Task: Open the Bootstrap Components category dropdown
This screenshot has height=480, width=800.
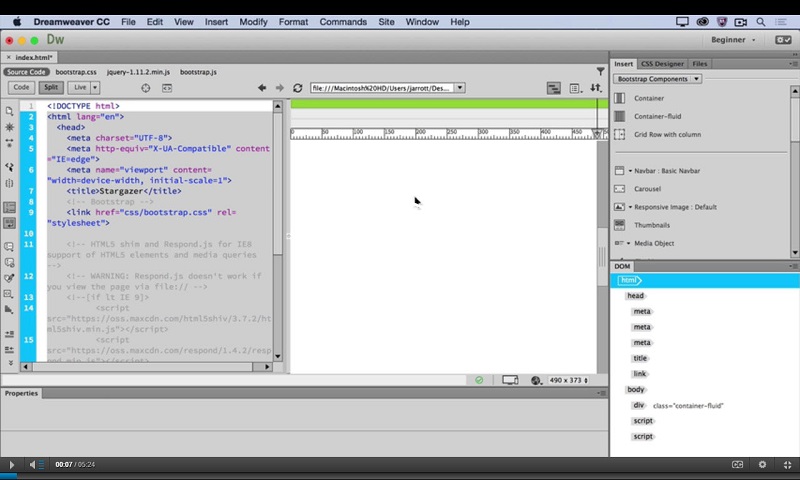Action: [x=657, y=79]
